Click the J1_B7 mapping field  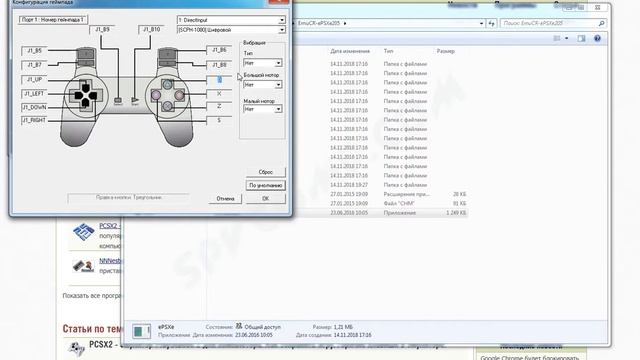[34, 65]
